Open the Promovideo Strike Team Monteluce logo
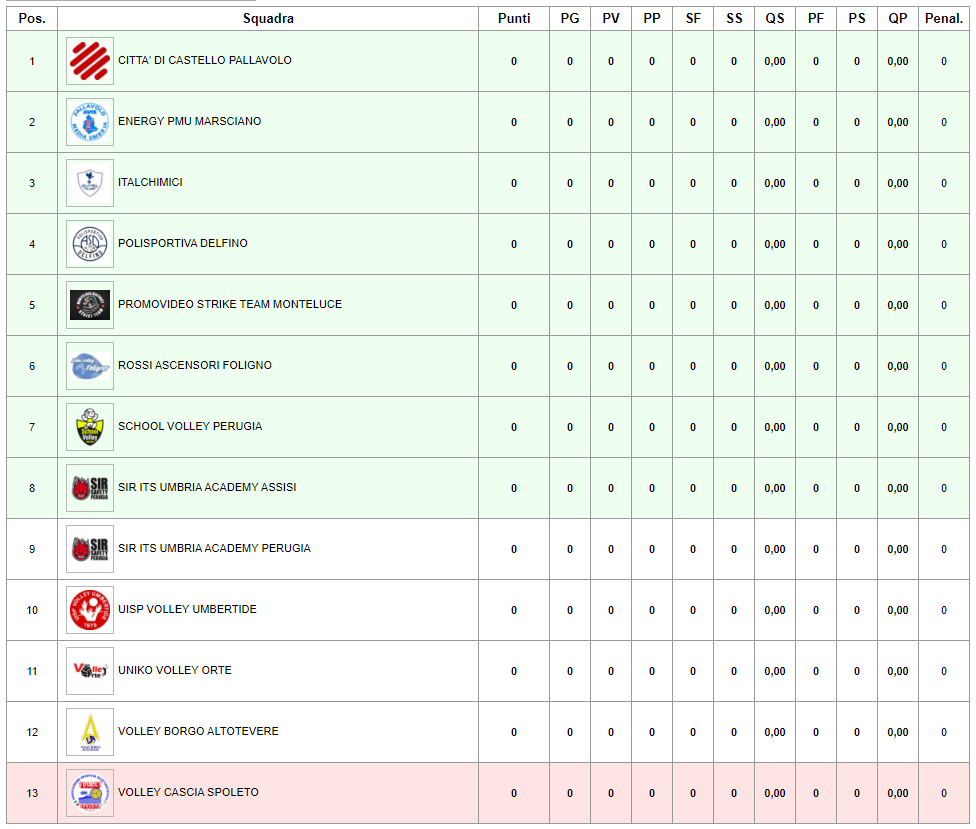Image resolution: width=976 pixels, height=829 pixels. (90, 305)
